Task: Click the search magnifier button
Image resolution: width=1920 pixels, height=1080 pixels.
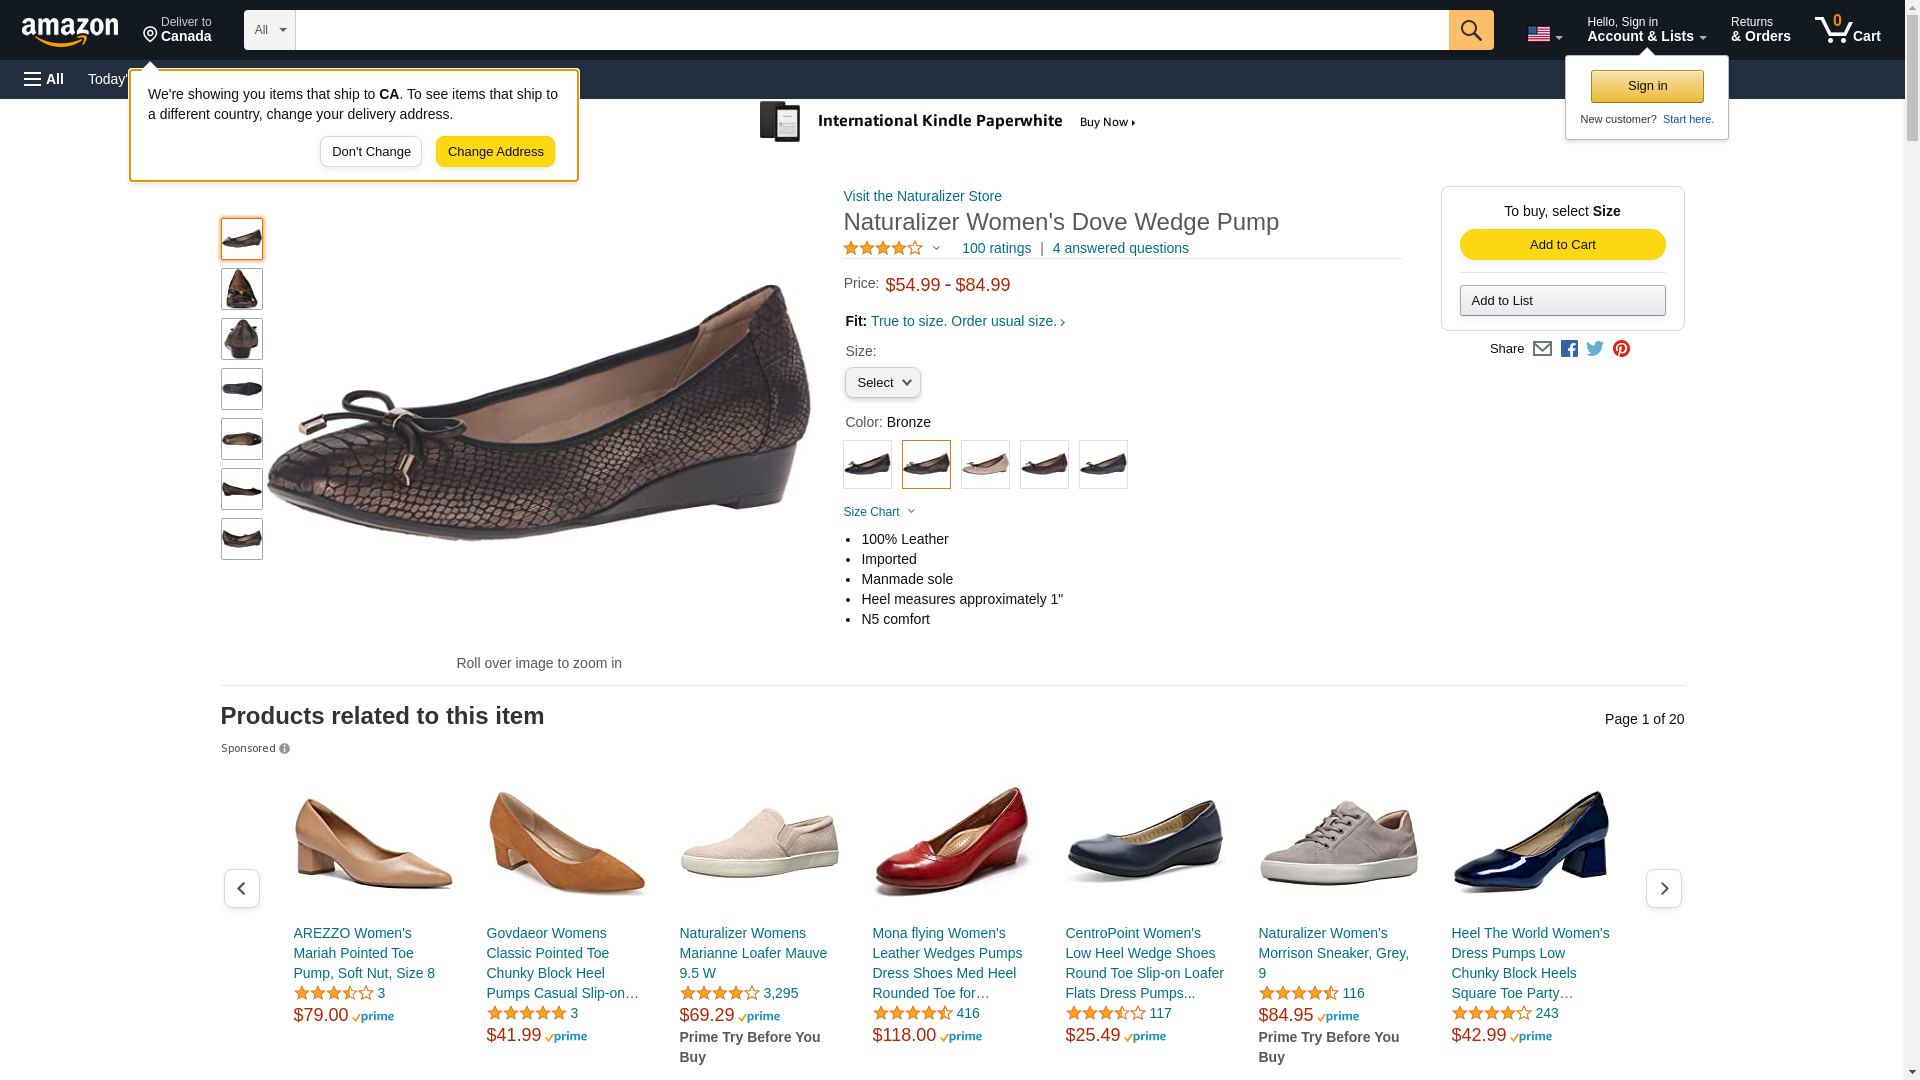Action: click(x=1470, y=30)
